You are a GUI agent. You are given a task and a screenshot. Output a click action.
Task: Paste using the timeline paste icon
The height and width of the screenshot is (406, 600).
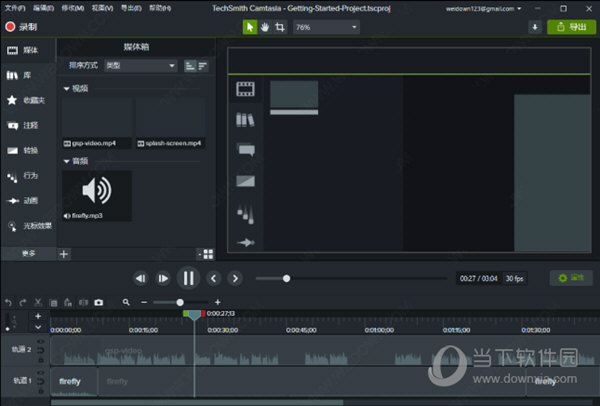point(68,303)
